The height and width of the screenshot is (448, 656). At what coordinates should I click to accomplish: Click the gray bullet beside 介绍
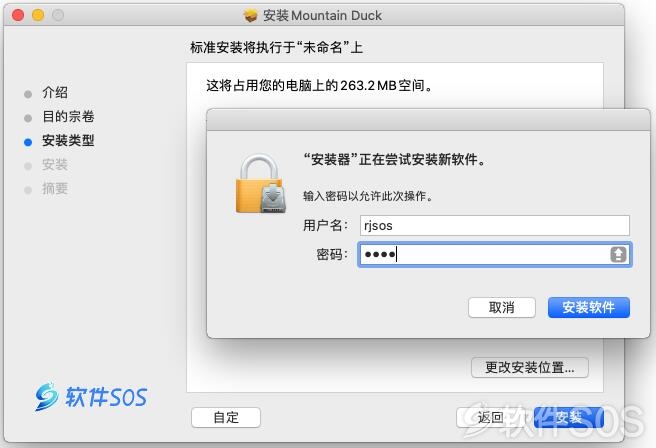pos(28,94)
